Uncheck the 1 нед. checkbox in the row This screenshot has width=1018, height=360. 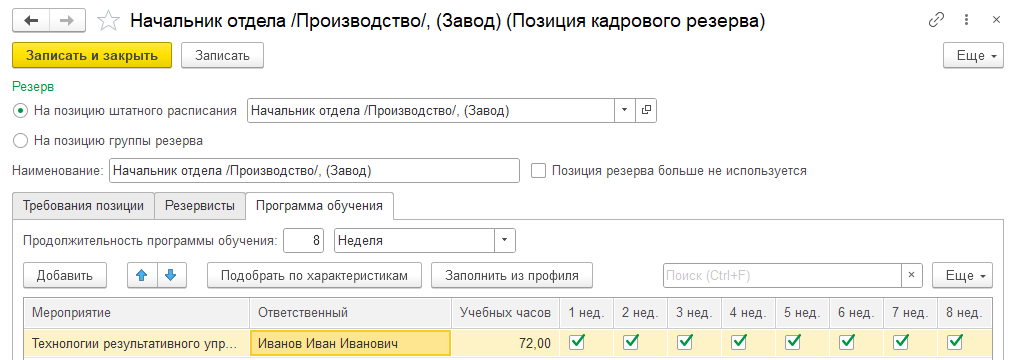(x=576, y=342)
